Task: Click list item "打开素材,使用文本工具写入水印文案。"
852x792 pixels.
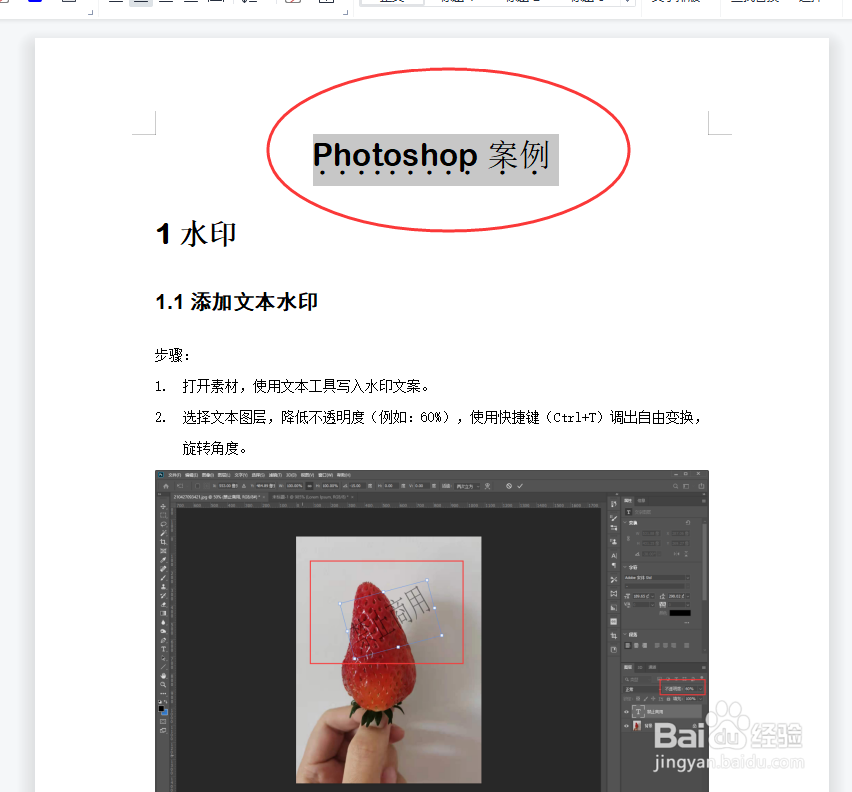Action: [x=306, y=386]
